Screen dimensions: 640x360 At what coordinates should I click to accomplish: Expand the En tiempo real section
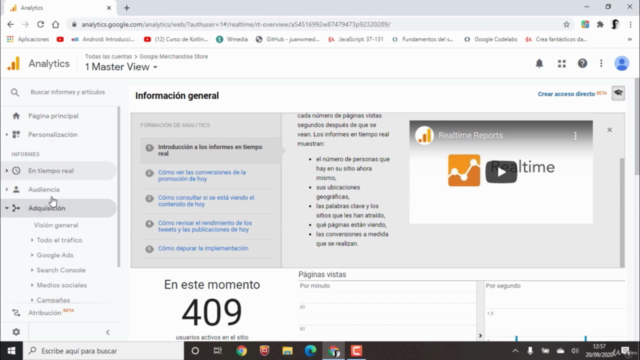click(x=7, y=171)
